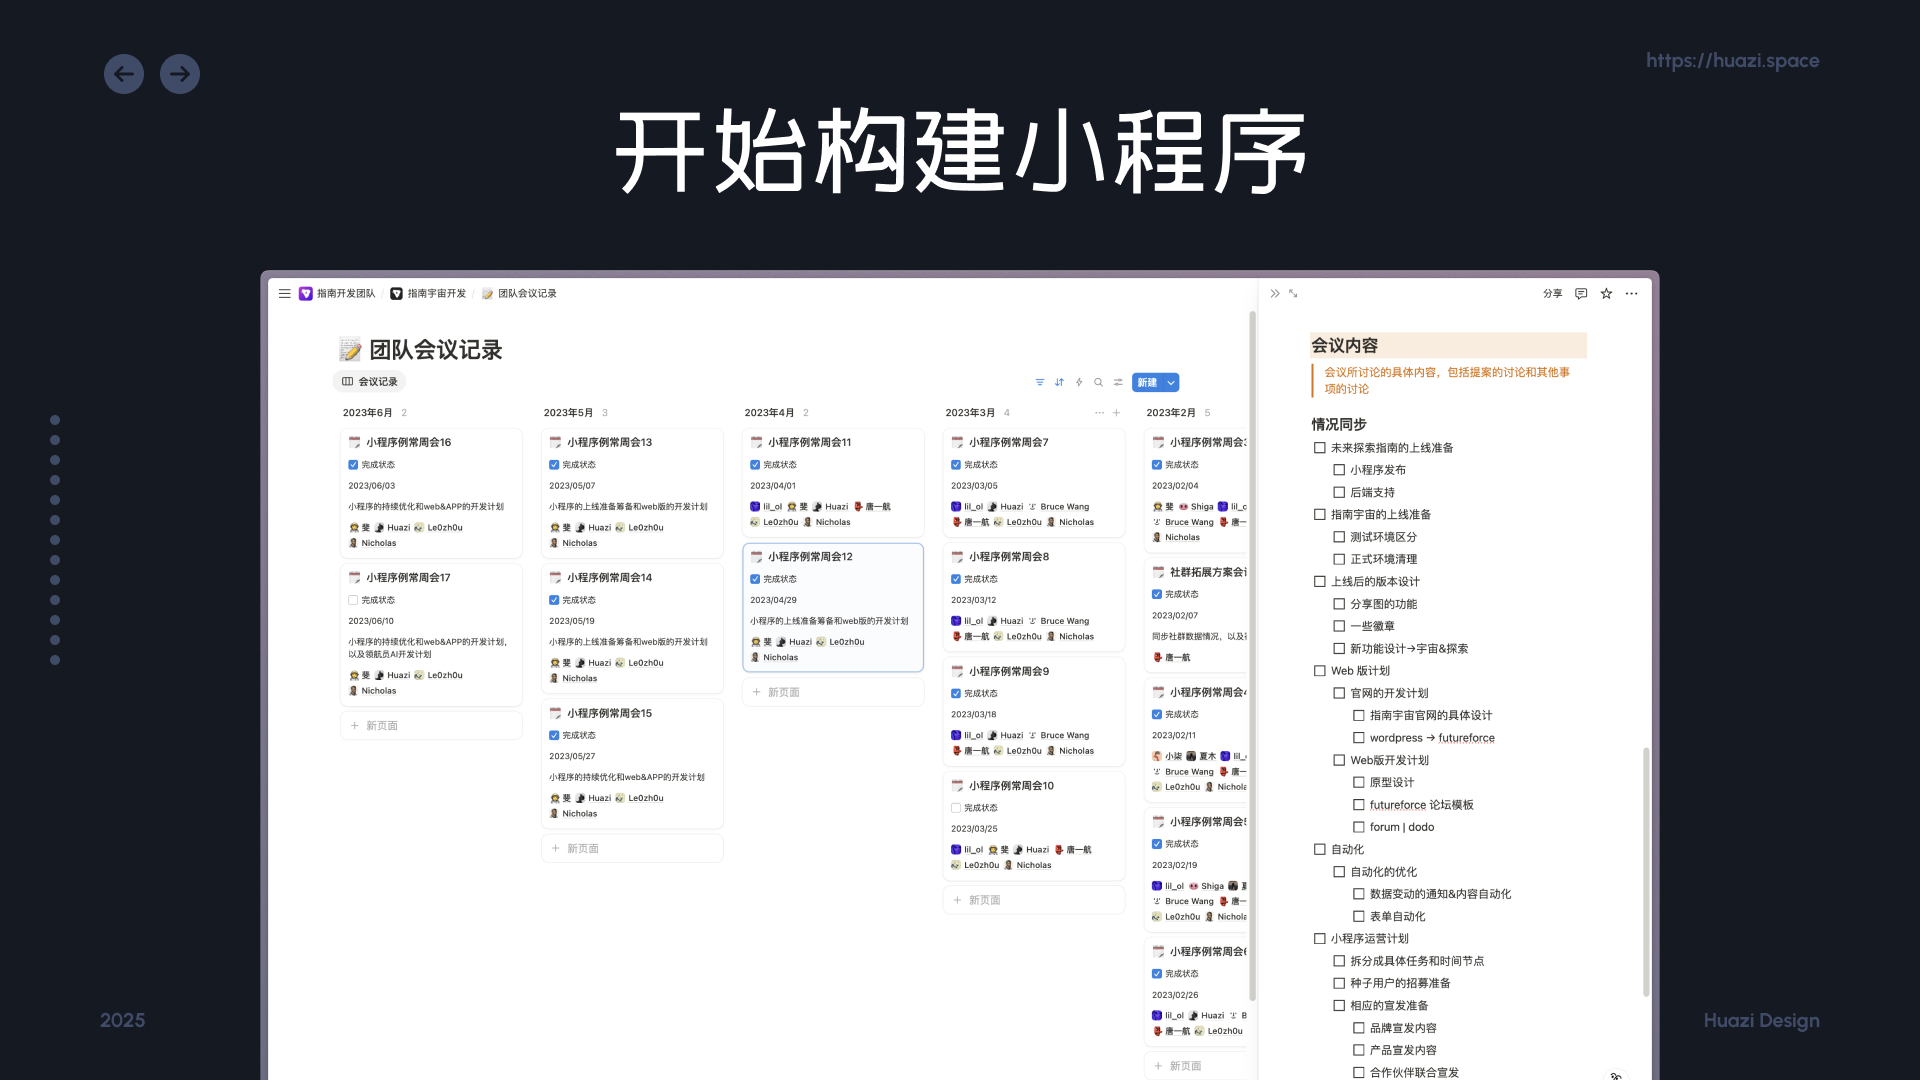
Task: Open the page options three-dot menu
Action: click(x=1631, y=293)
